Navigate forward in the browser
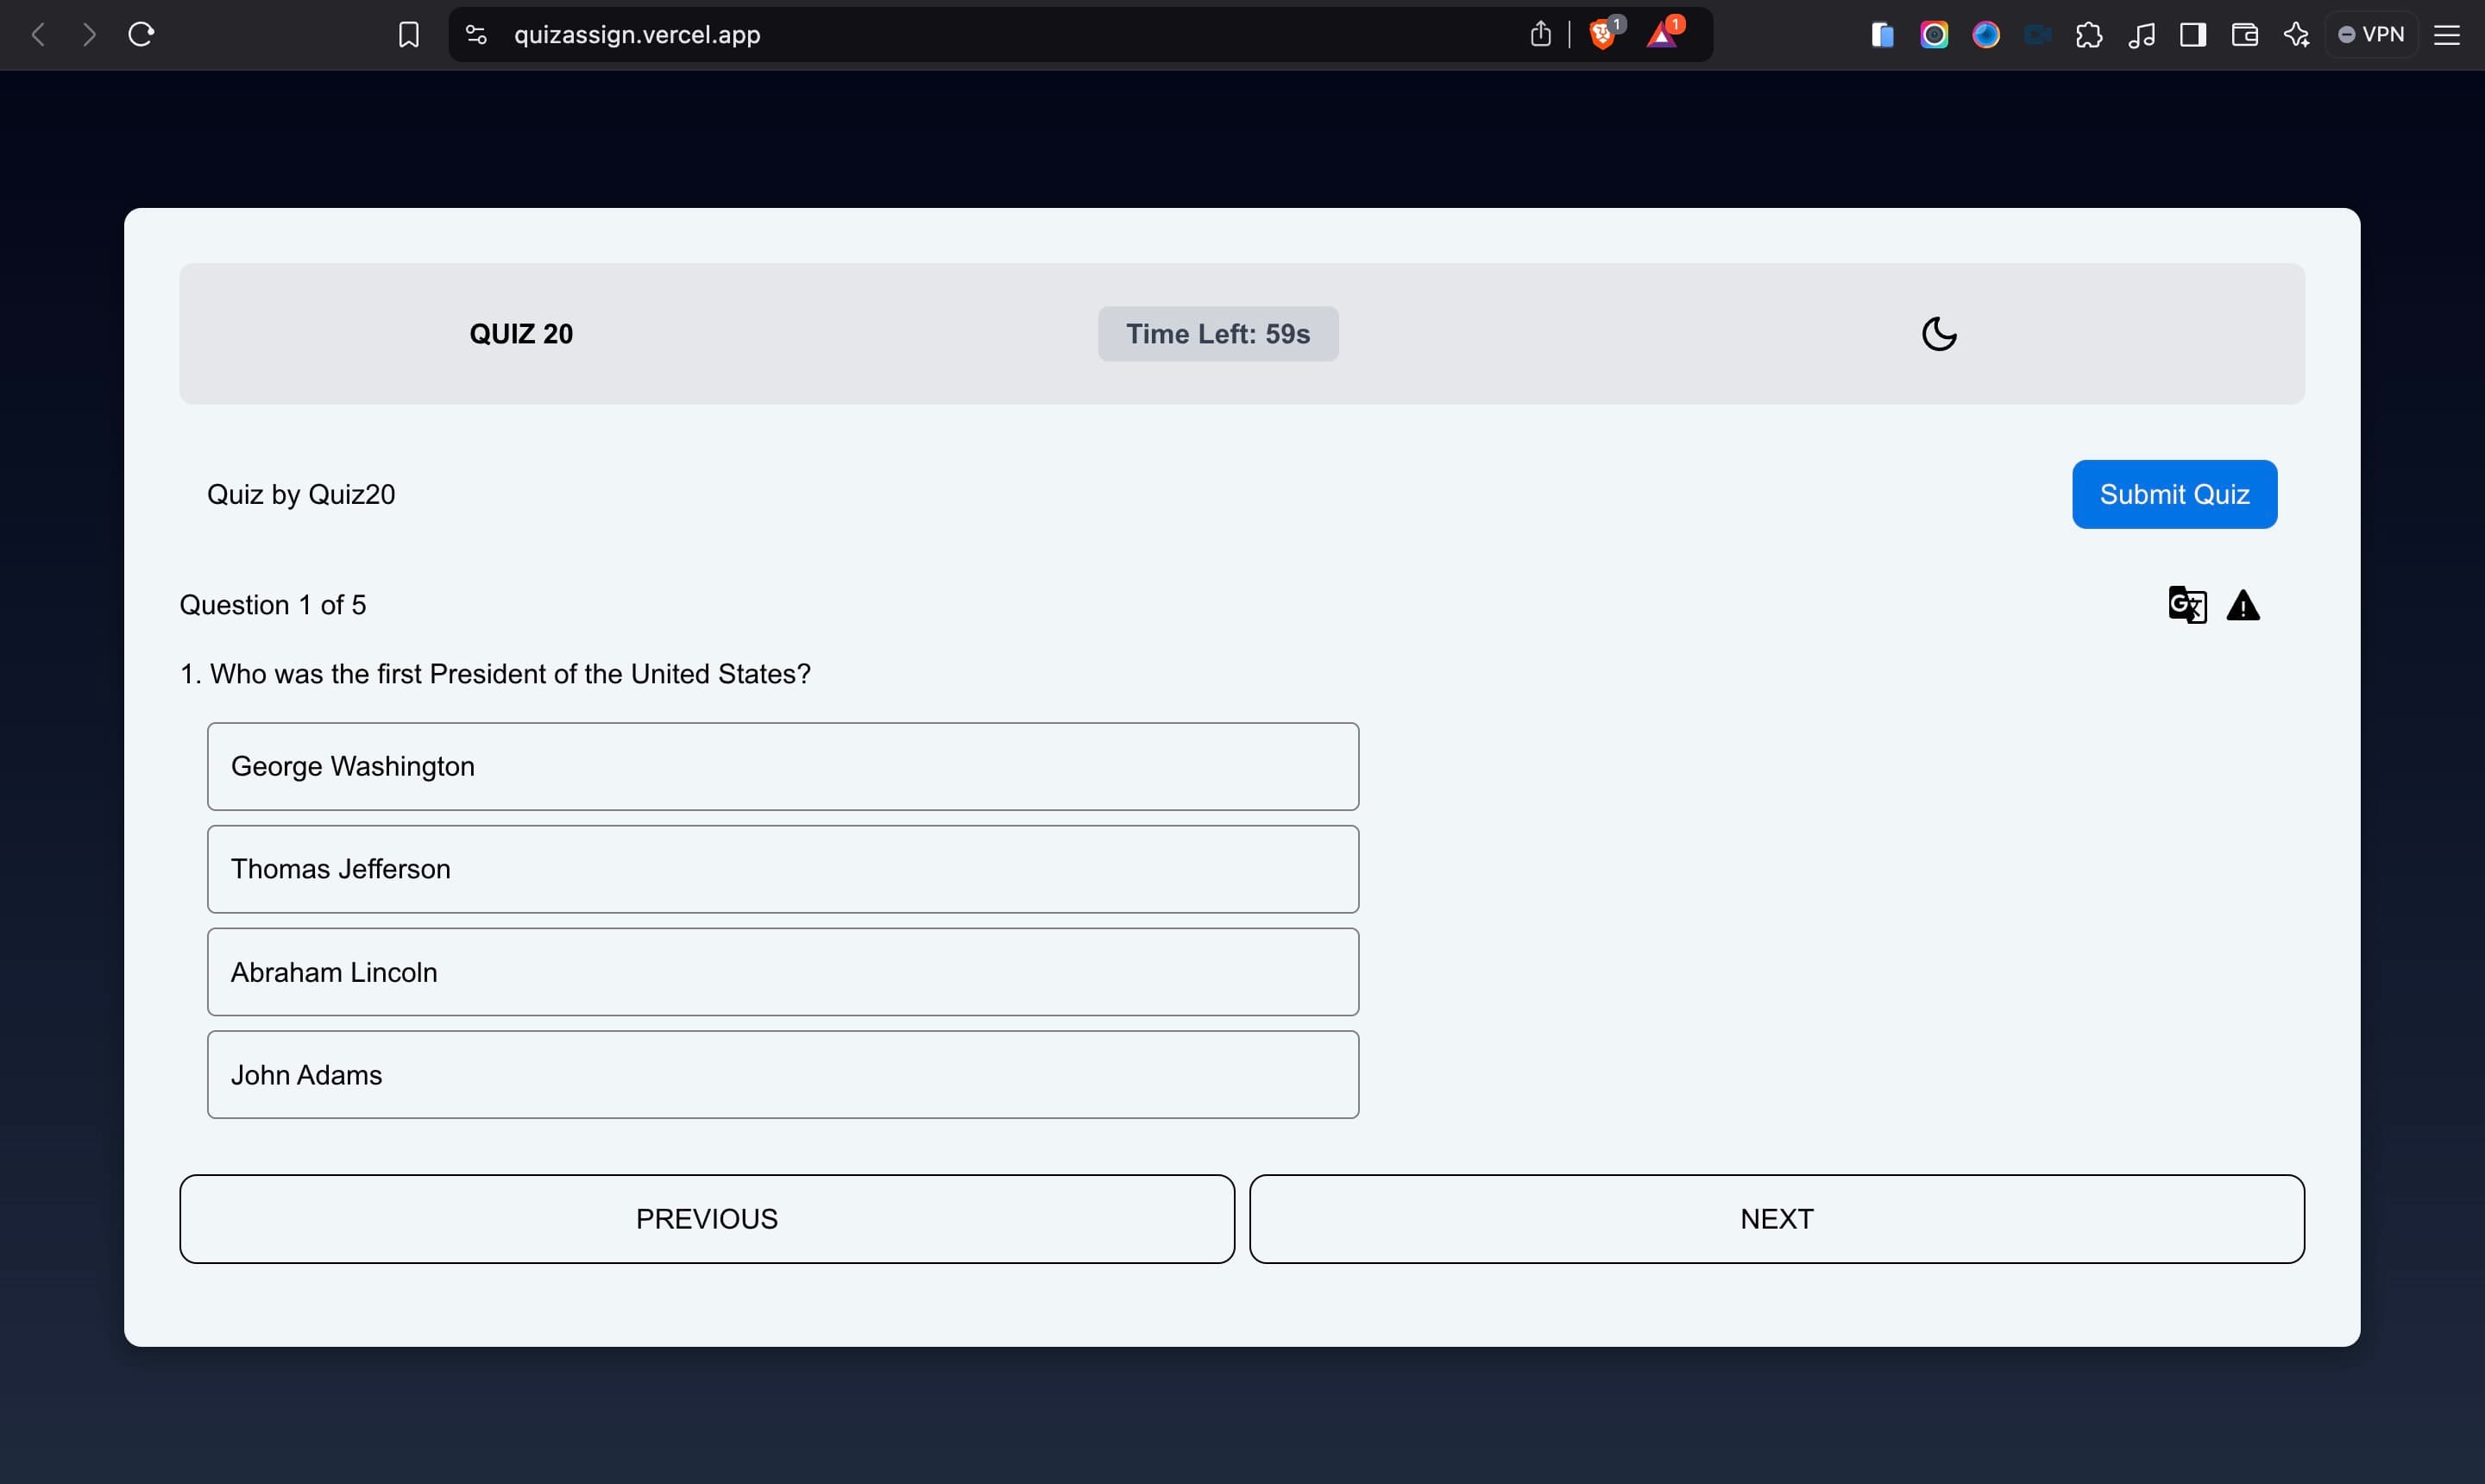 tap(89, 35)
